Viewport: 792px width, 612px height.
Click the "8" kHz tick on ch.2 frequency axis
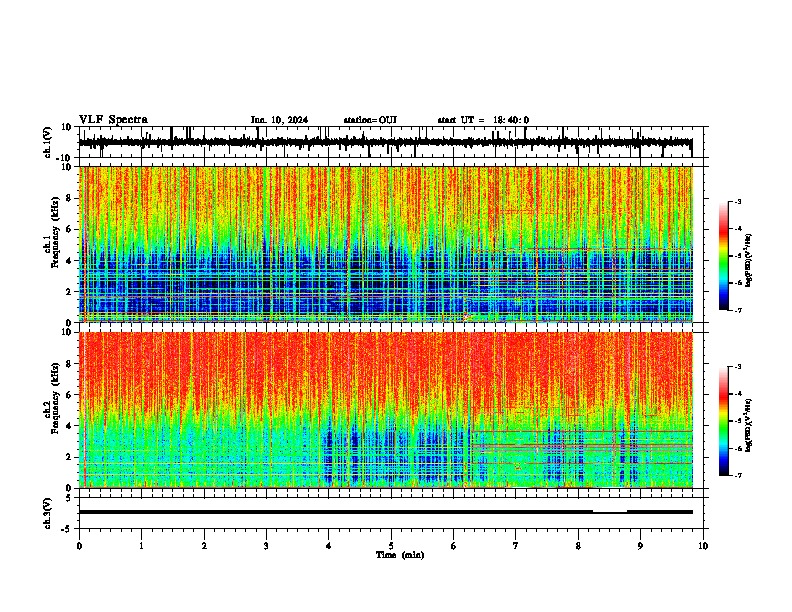pos(70,364)
